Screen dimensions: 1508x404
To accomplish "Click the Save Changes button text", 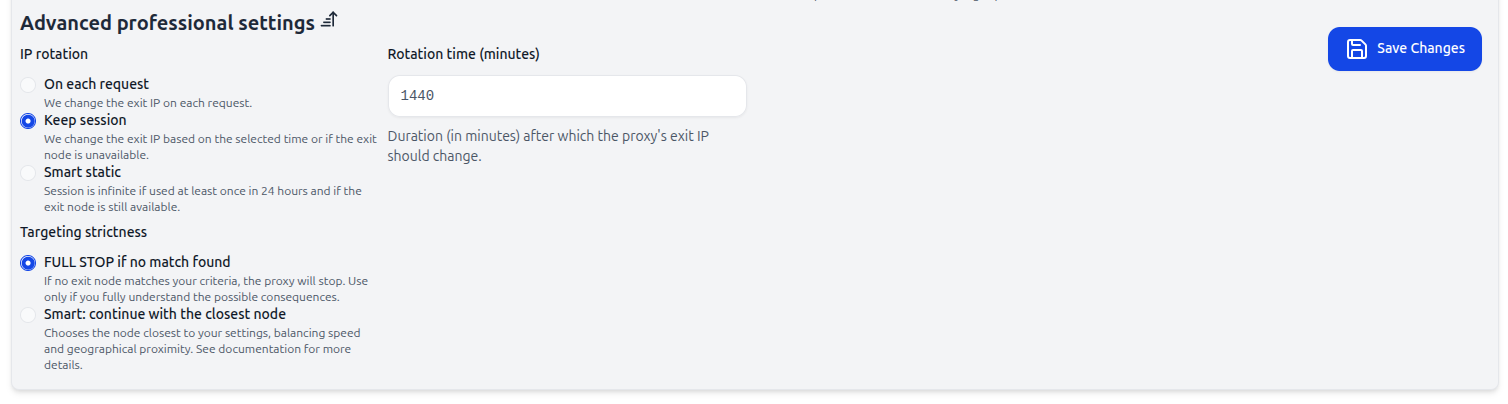I will (1420, 49).
